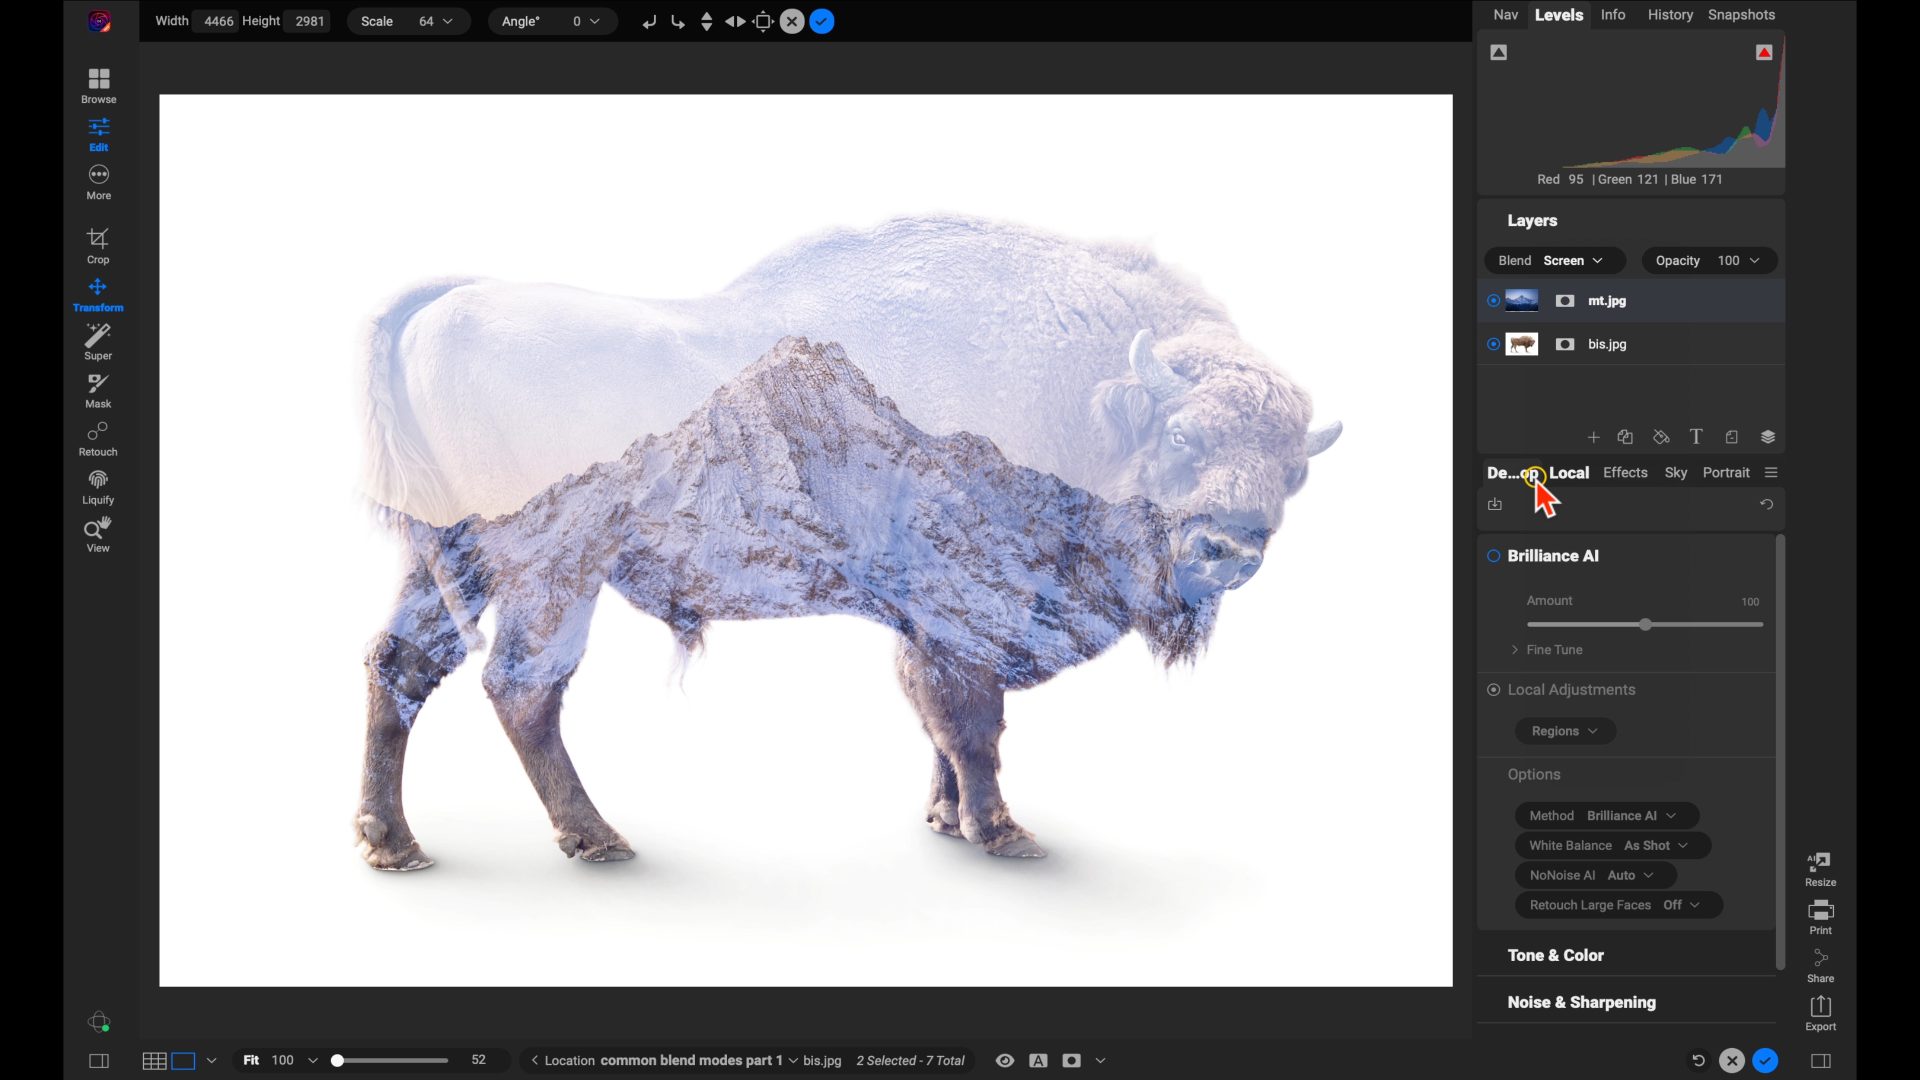Hide the mt.jpg layer
The height and width of the screenshot is (1080, 1920).
tap(1493, 300)
